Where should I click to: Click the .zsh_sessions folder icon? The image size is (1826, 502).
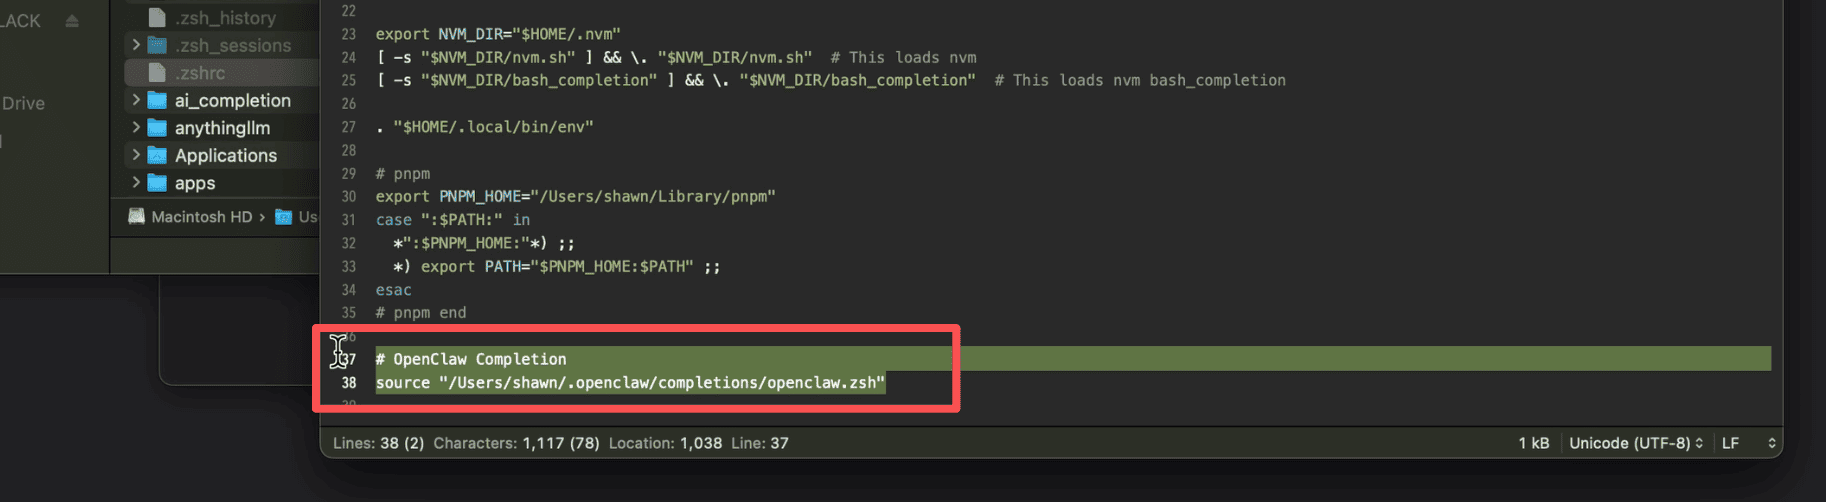(x=157, y=45)
